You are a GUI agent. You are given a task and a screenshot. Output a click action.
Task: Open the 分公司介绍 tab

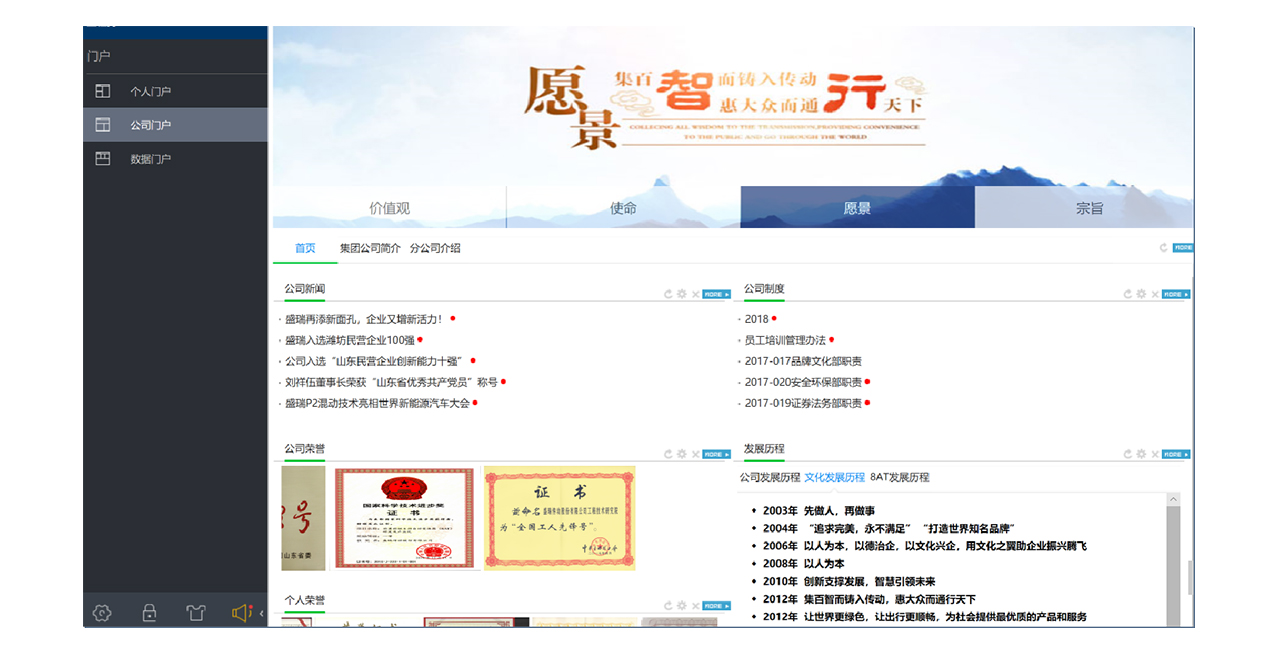435,248
